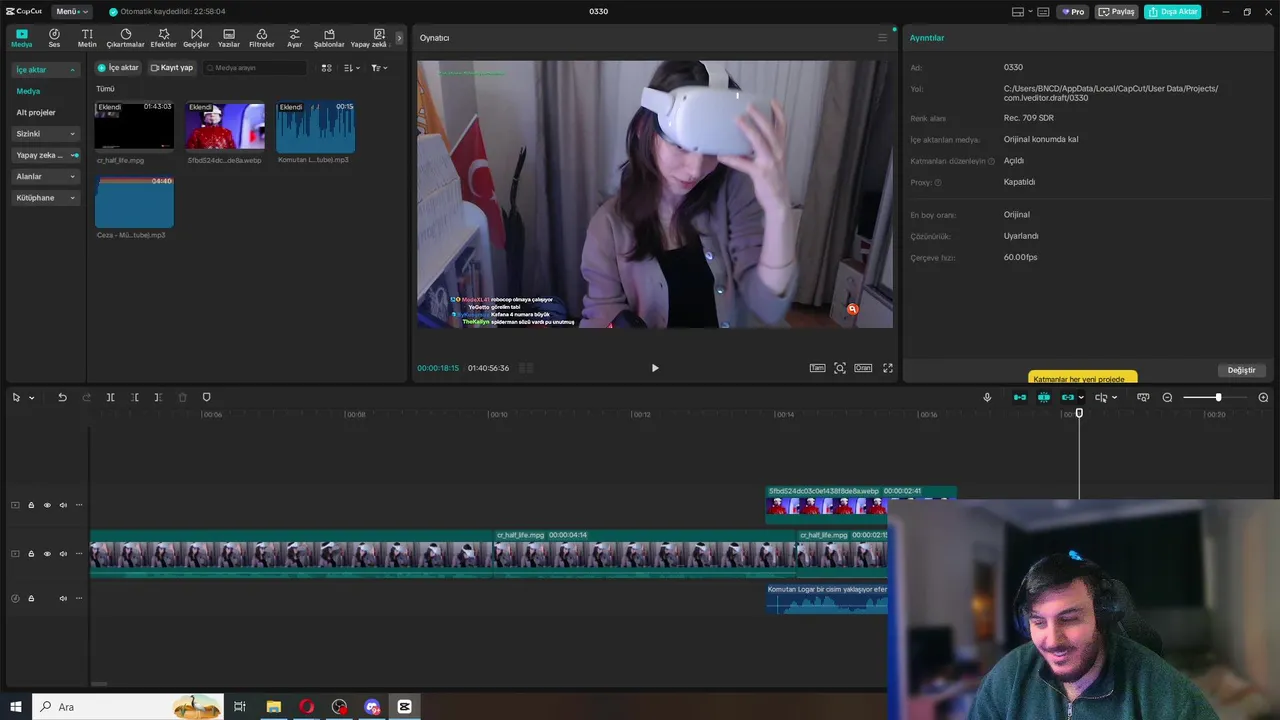The height and width of the screenshot is (720, 1280).
Task: Click the trash delete icon
Action: pos(182,398)
